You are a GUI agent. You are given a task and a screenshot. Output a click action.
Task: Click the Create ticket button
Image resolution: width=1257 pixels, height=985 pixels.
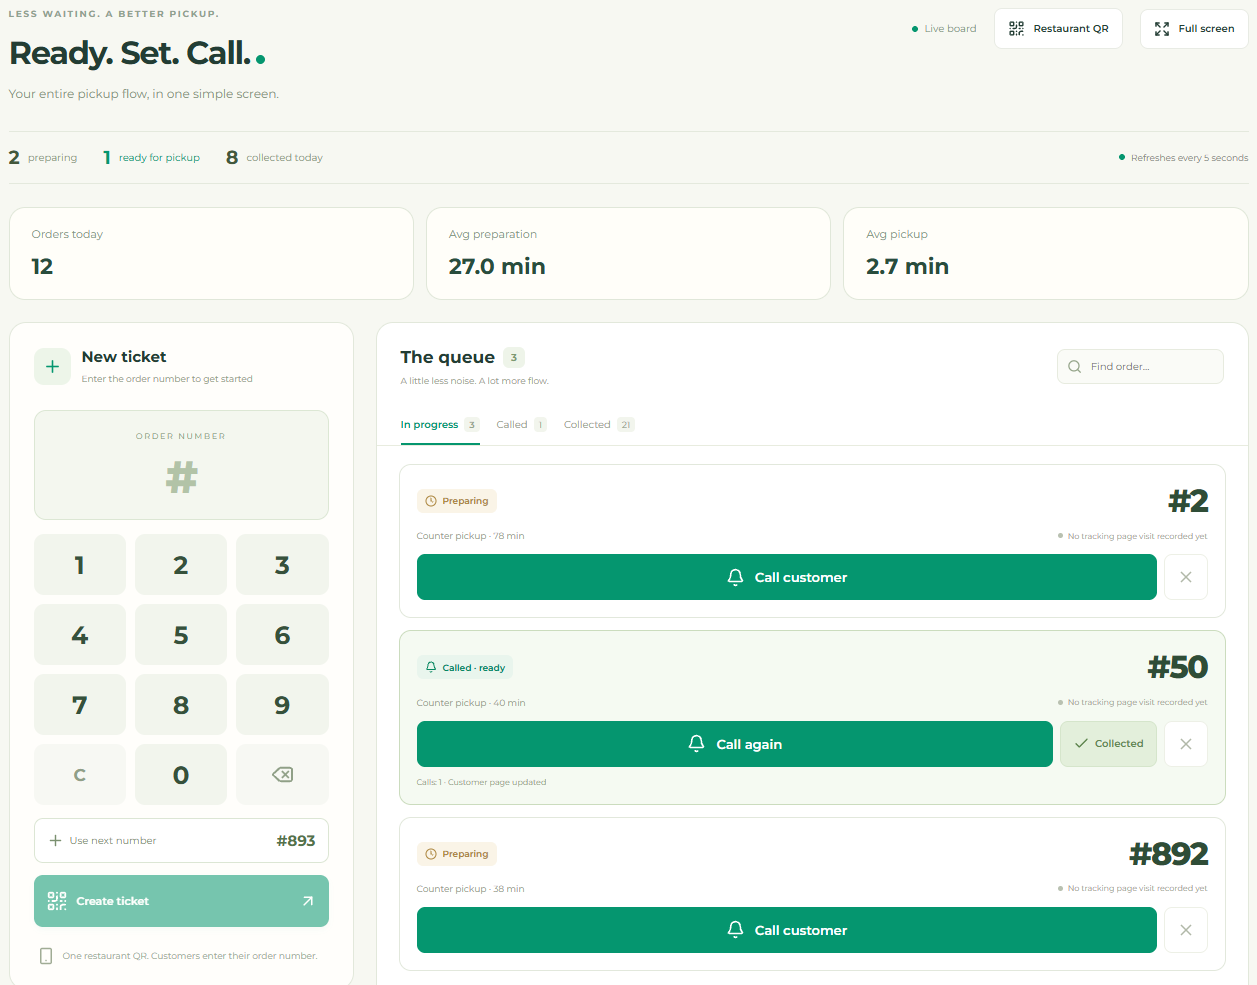pyautogui.click(x=181, y=901)
